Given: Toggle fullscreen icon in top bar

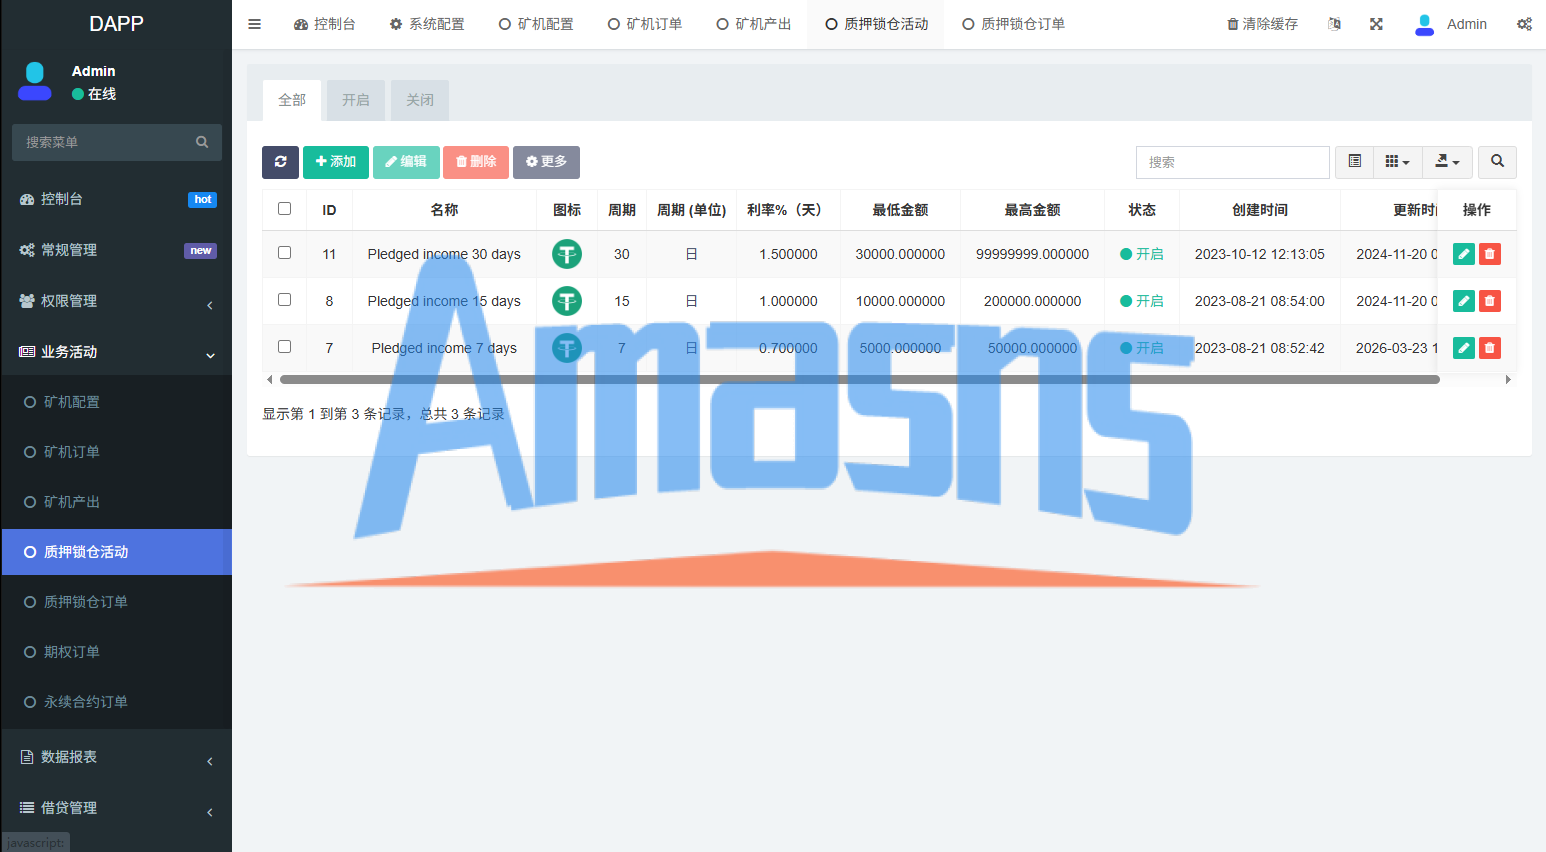Looking at the screenshot, I should tap(1376, 24).
